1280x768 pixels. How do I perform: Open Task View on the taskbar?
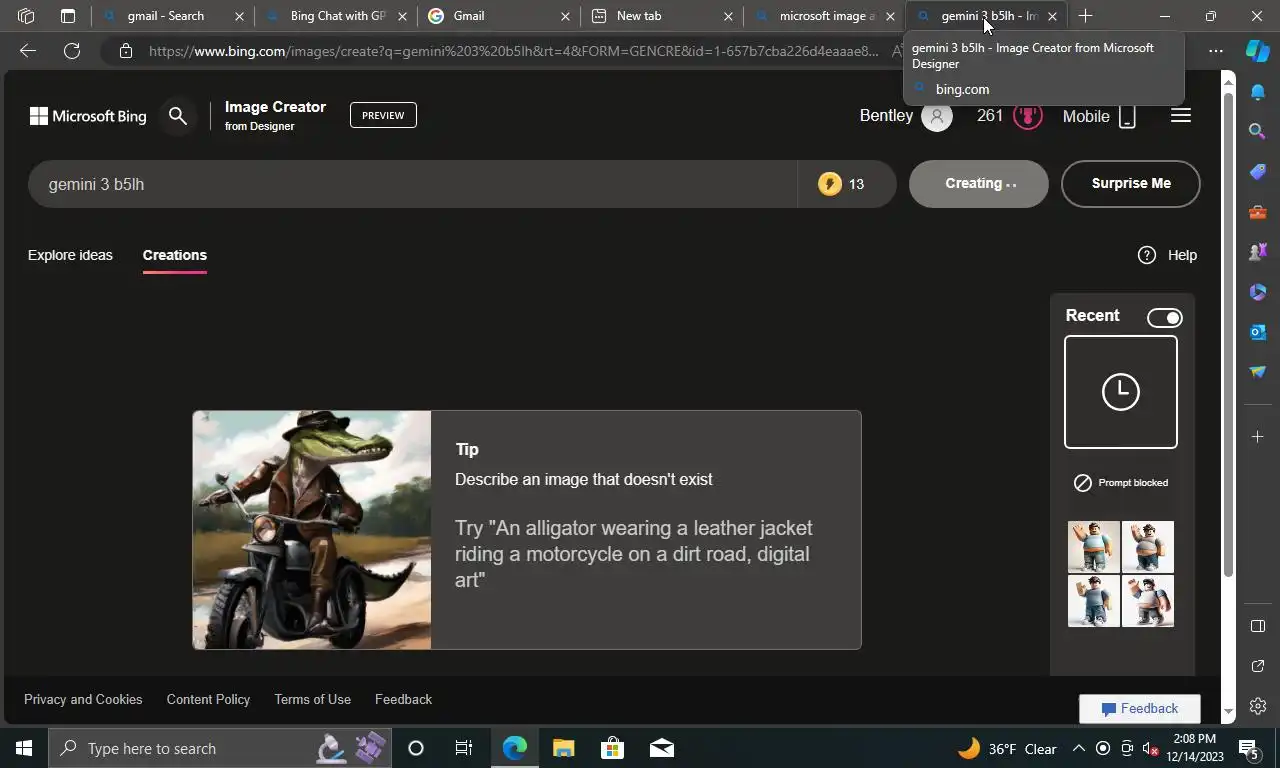coord(464,748)
